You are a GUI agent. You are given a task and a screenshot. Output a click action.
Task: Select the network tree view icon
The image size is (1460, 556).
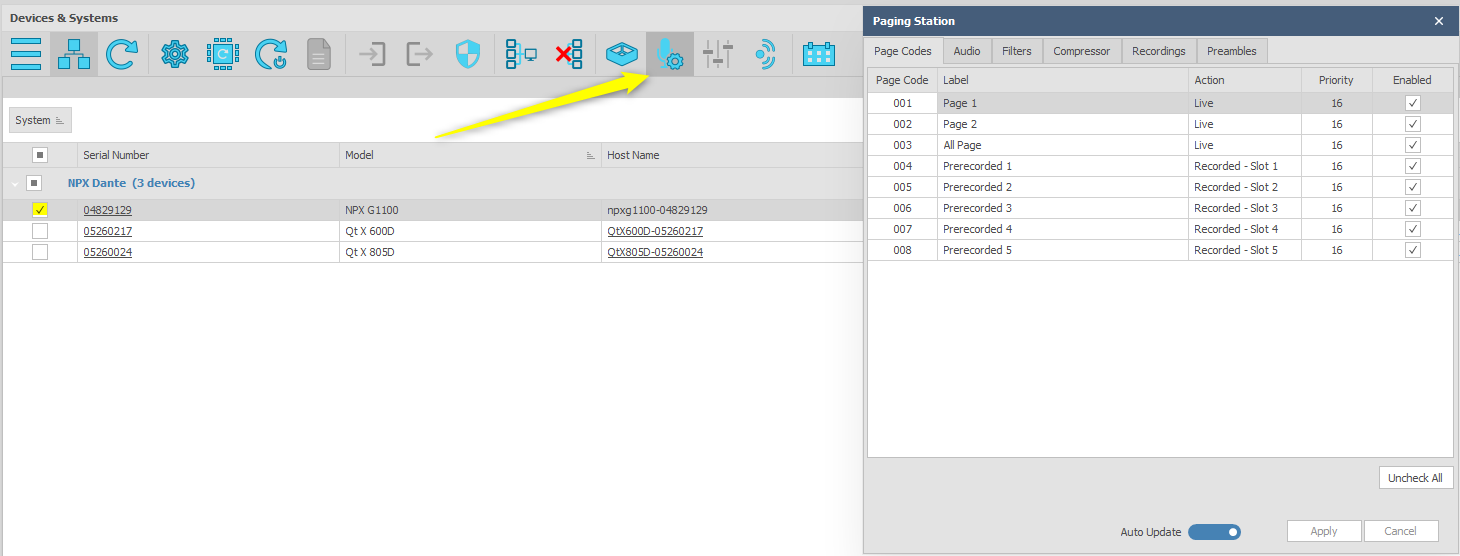[74, 54]
